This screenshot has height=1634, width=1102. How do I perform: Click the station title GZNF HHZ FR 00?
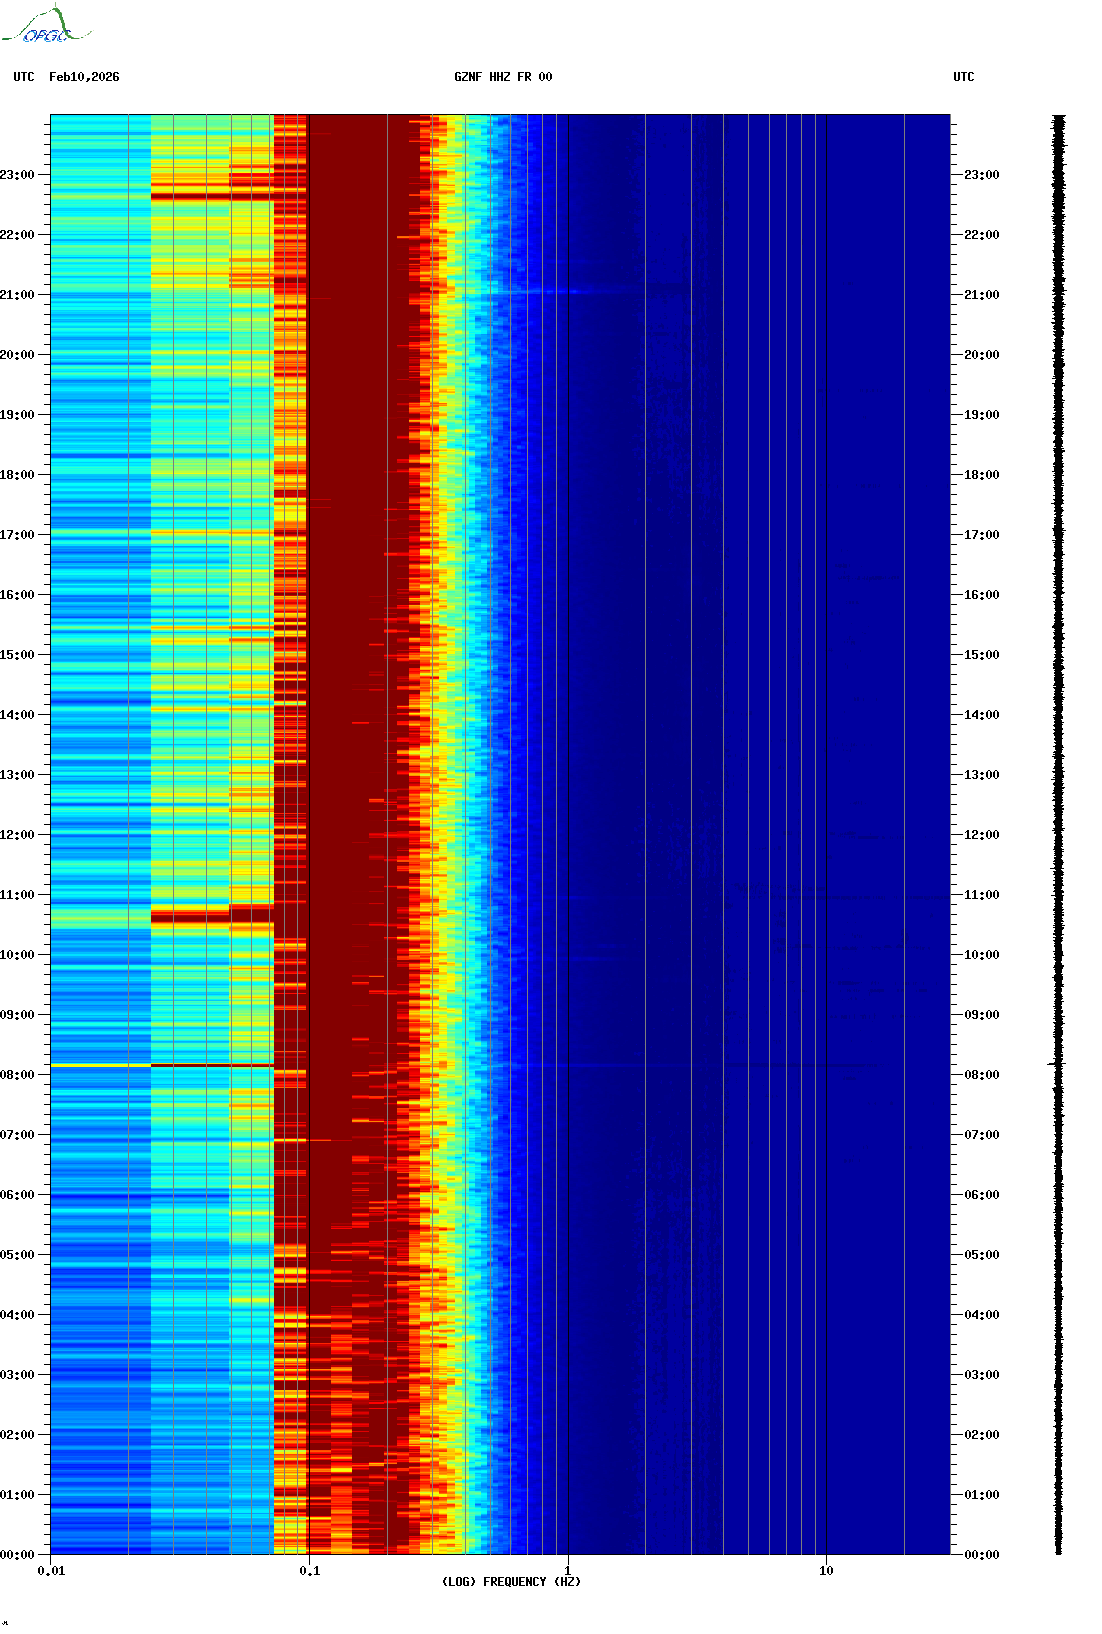pyautogui.click(x=502, y=77)
